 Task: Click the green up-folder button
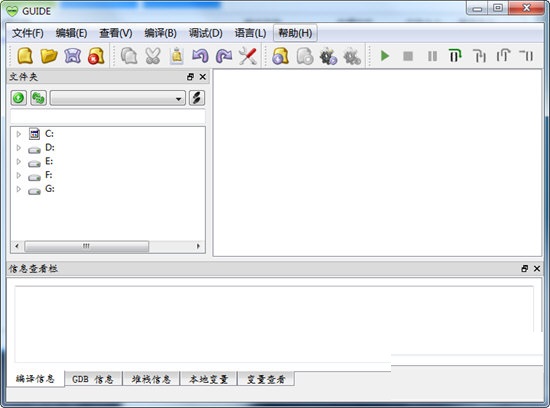tap(19, 98)
